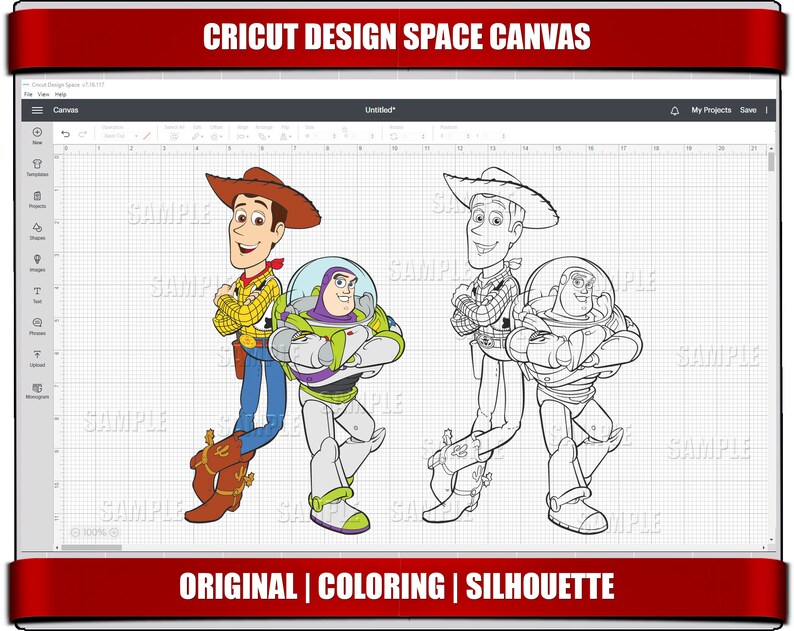Click the Select All icon
794x631 pixels.
click(174, 136)
